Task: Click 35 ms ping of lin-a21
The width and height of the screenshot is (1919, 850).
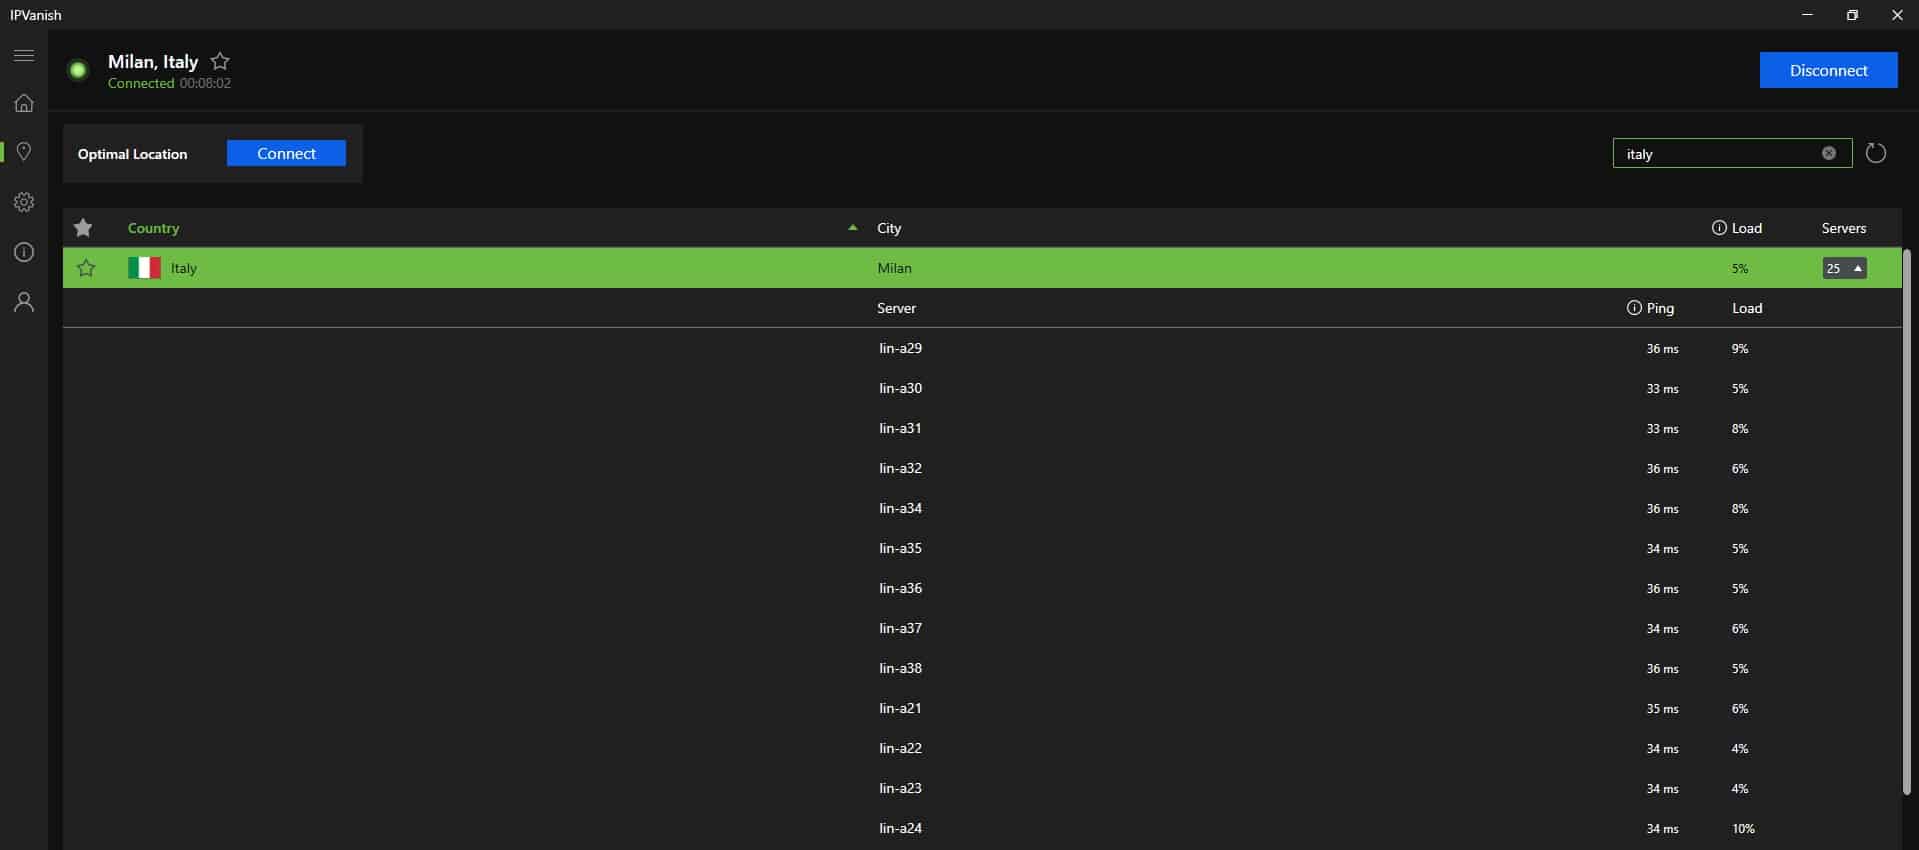Action: (1662, 708)
